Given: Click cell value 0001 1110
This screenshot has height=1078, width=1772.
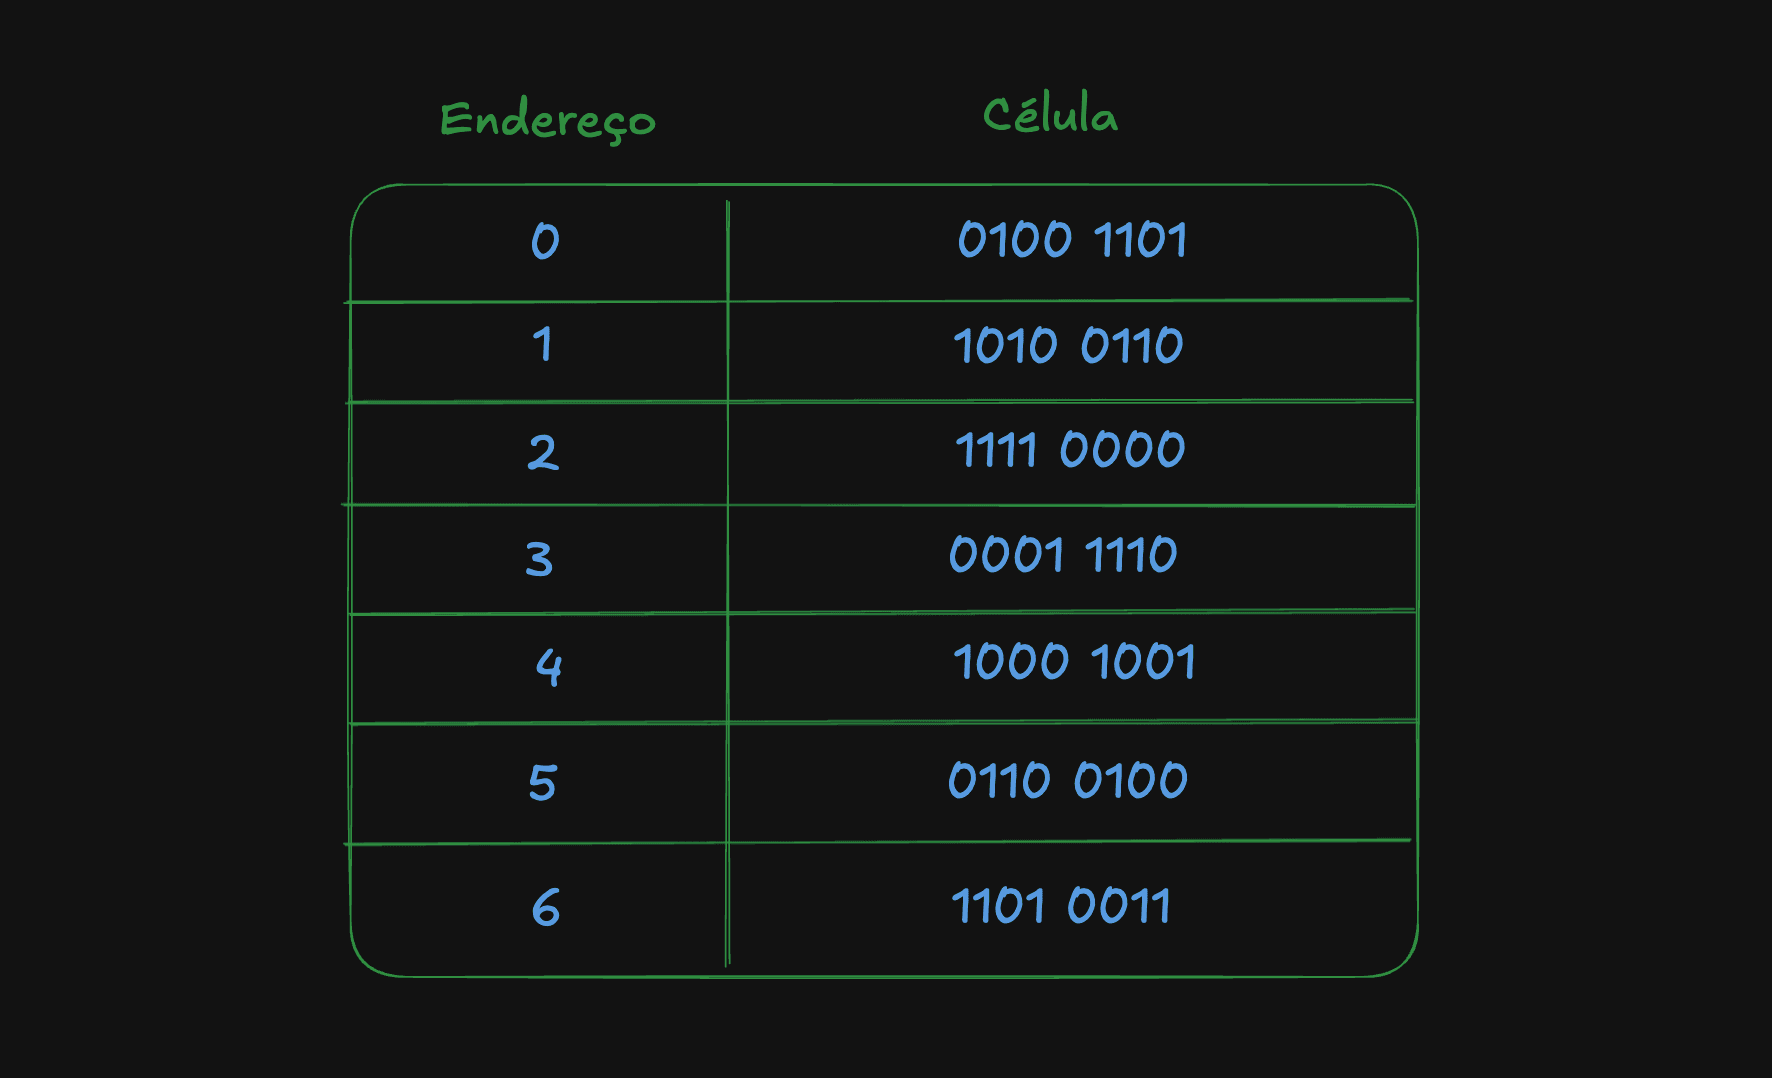Looking at the screenshot, I should [1063, 554].
